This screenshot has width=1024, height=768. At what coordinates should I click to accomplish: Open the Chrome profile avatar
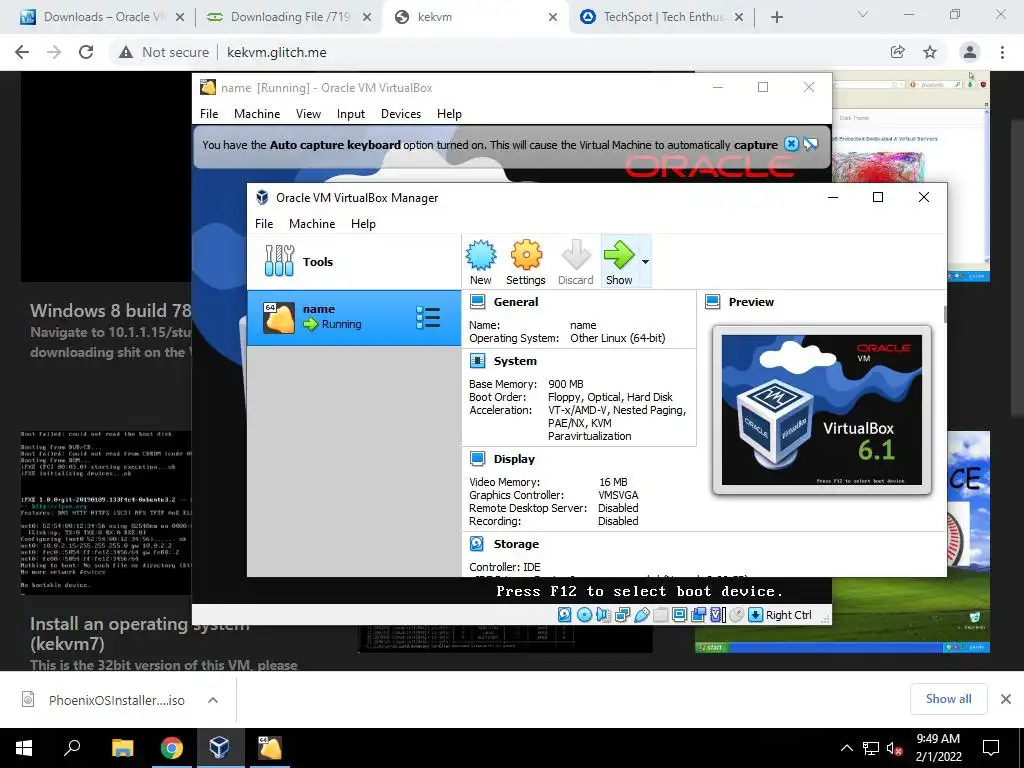coord(970,52)
